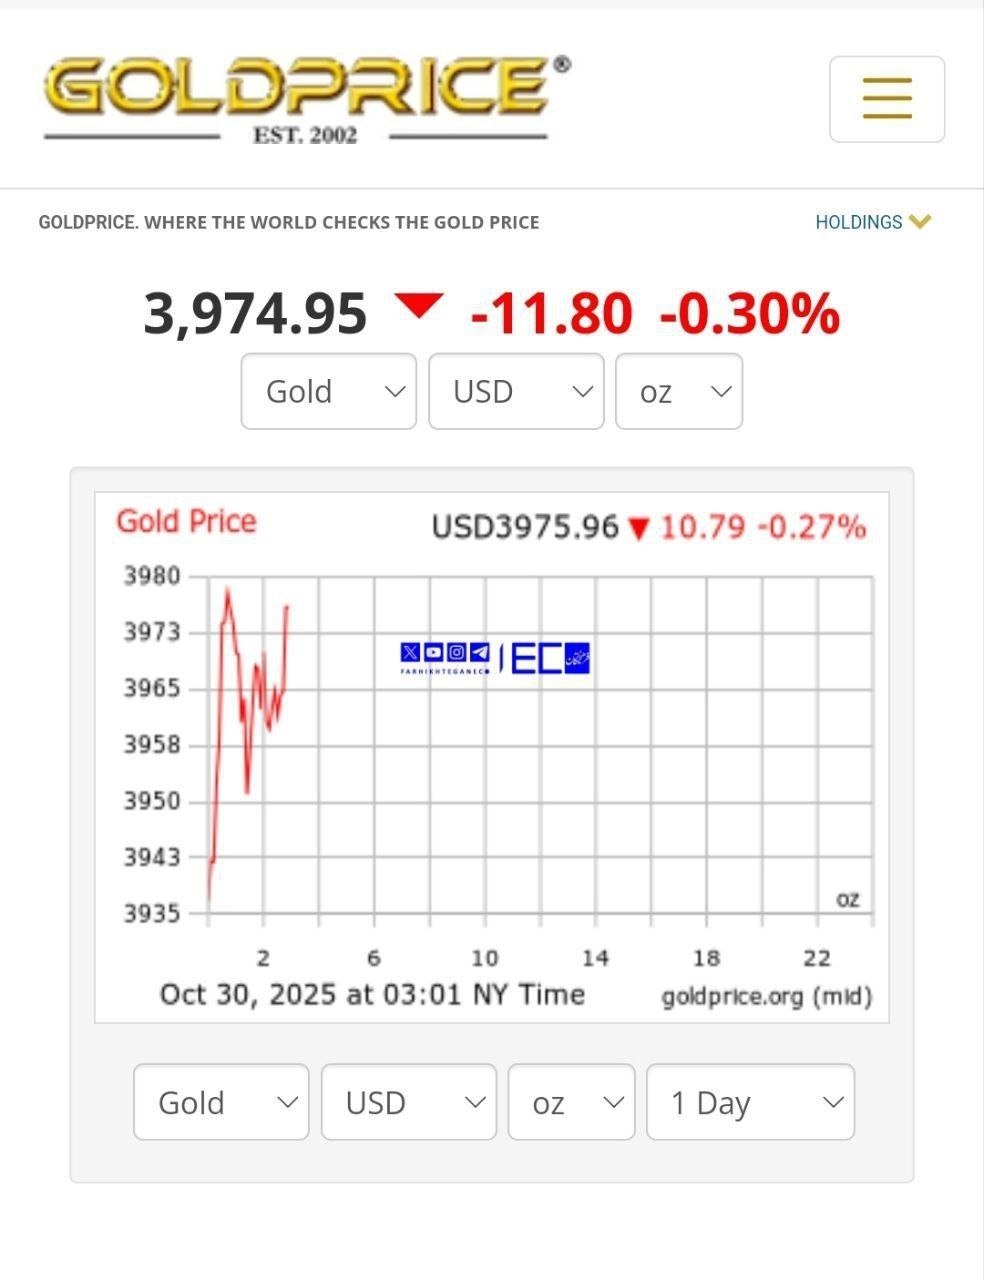Image resolution: width=984 pixels, height=1280 pixels.
Task: Open the top oz unit dropdown
Action: pos(679,391)
